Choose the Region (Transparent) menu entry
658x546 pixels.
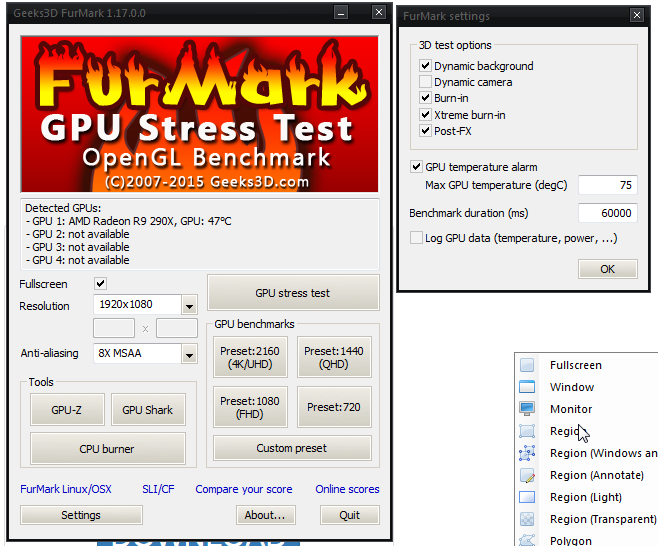pos(603,519)
